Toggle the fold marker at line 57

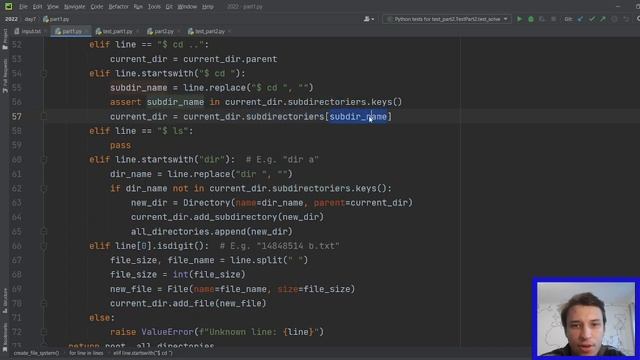[44, 117]
